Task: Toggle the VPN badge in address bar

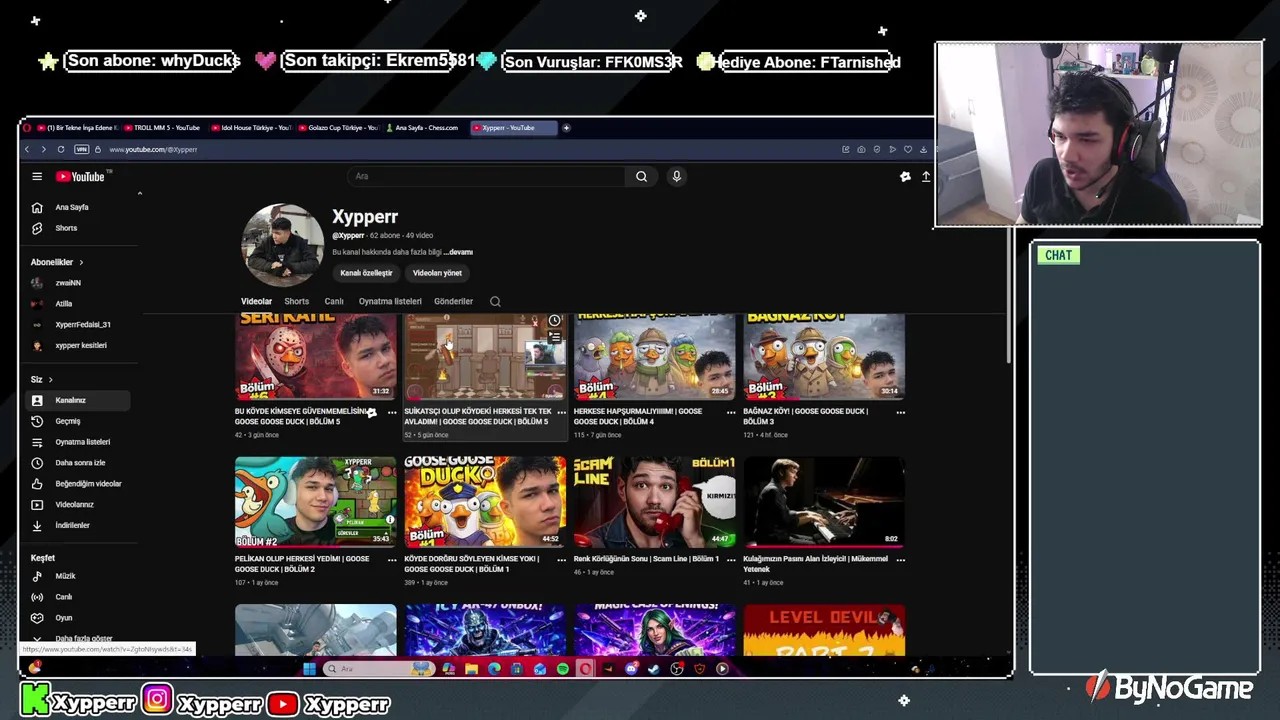Action: pos(82,149)
